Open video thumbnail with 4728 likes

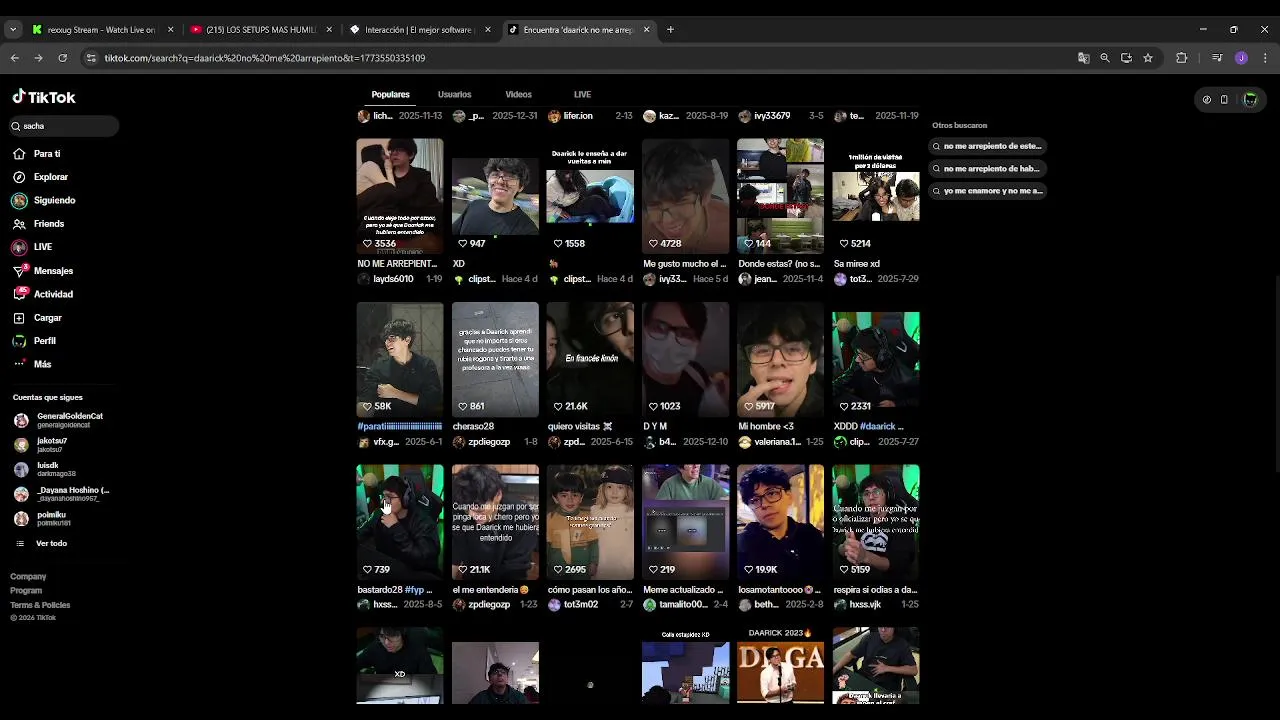click(x=686, y=195)
